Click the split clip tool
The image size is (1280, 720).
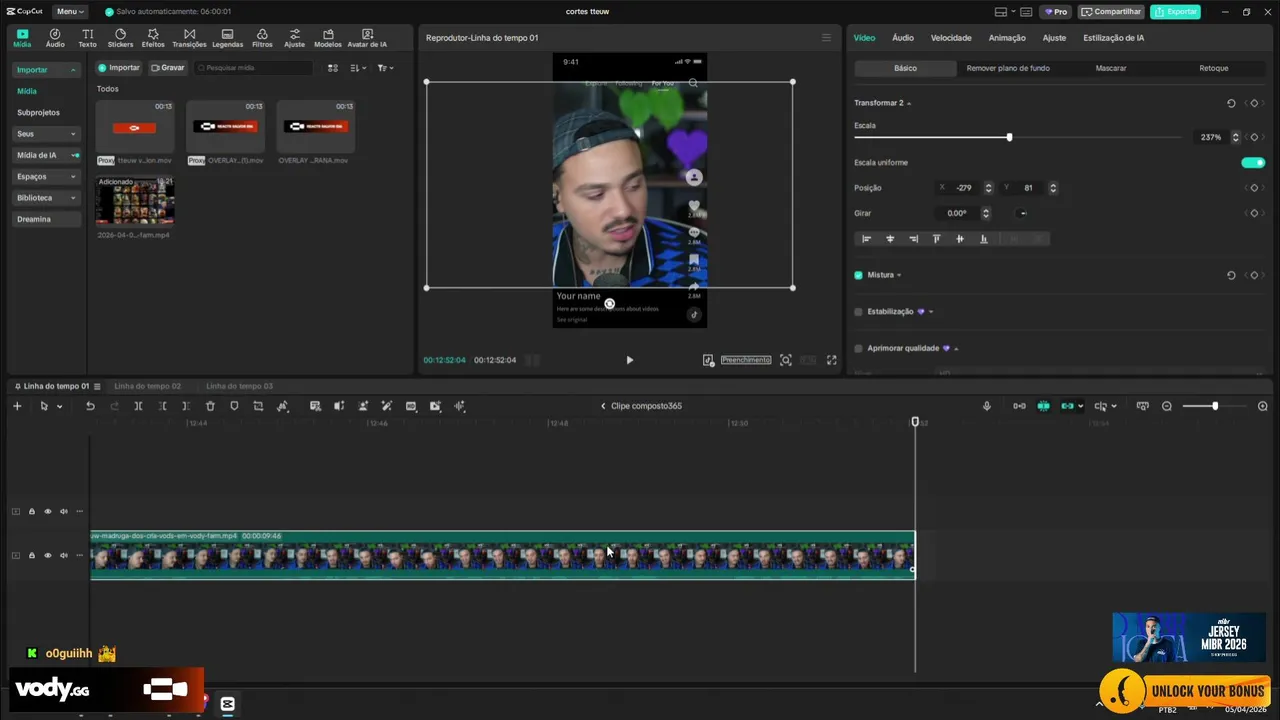[138, 406]
